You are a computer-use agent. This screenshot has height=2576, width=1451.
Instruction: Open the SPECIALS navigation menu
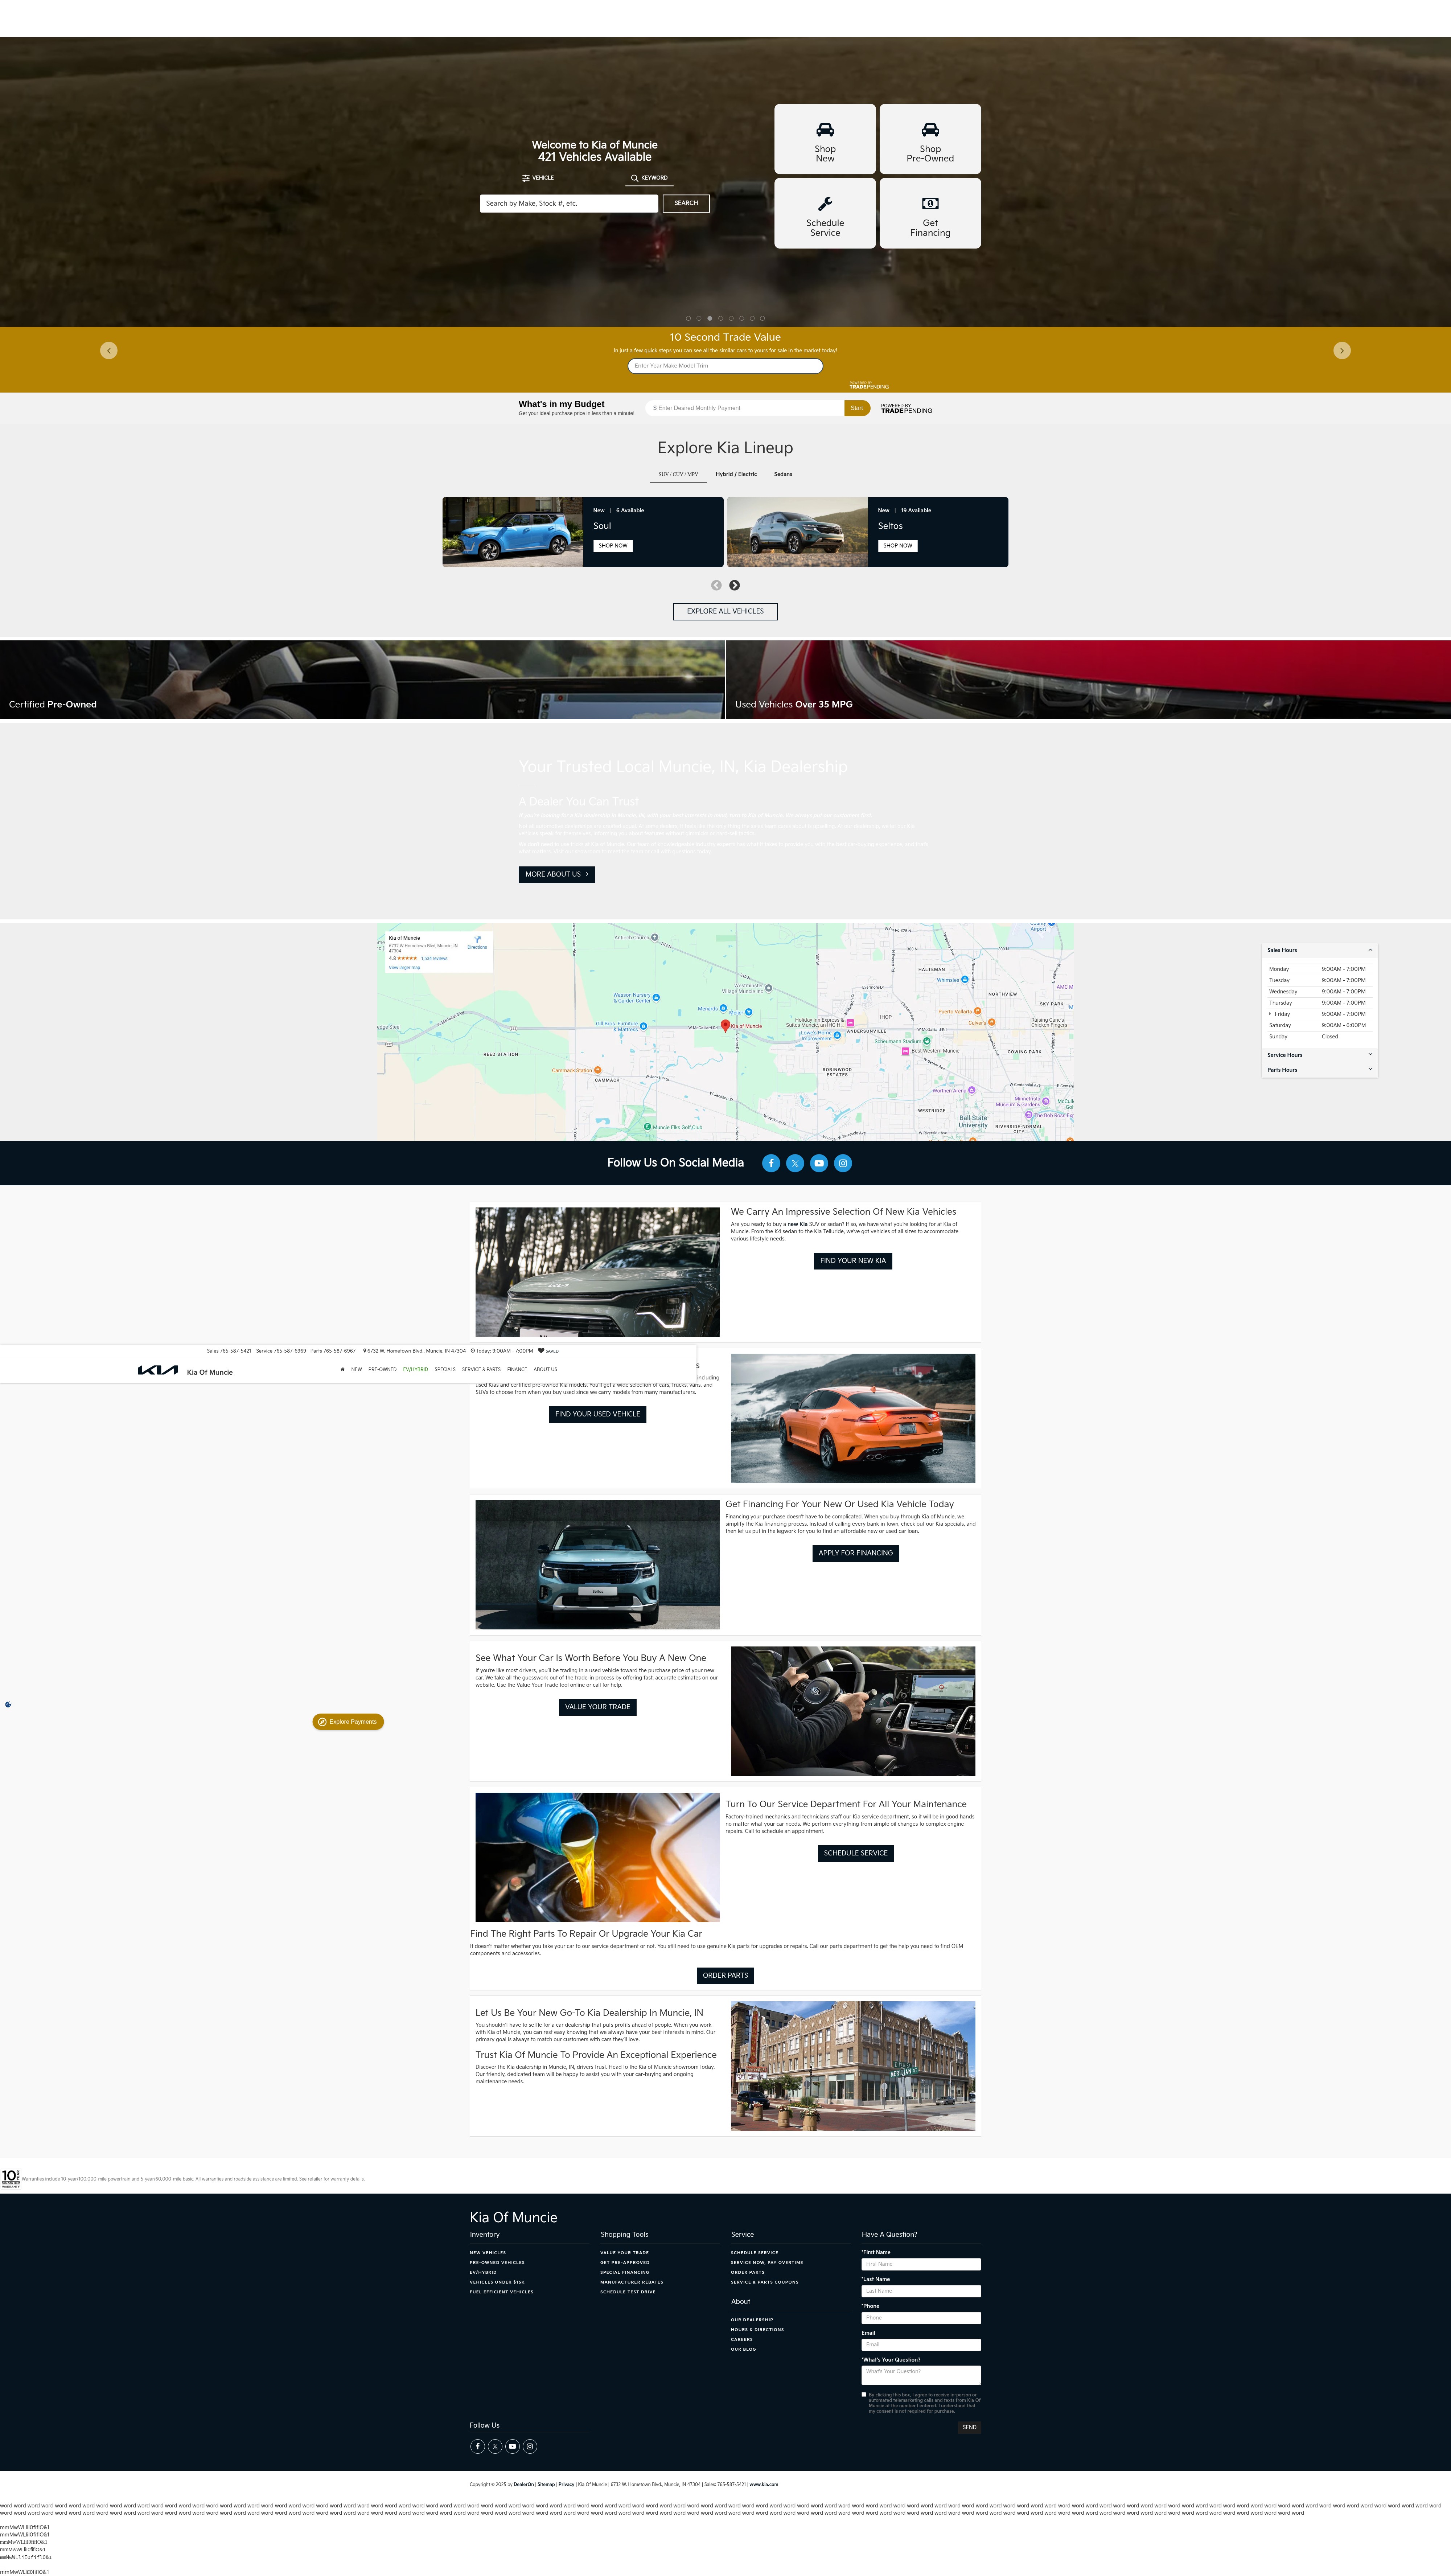pos(445,1369)
